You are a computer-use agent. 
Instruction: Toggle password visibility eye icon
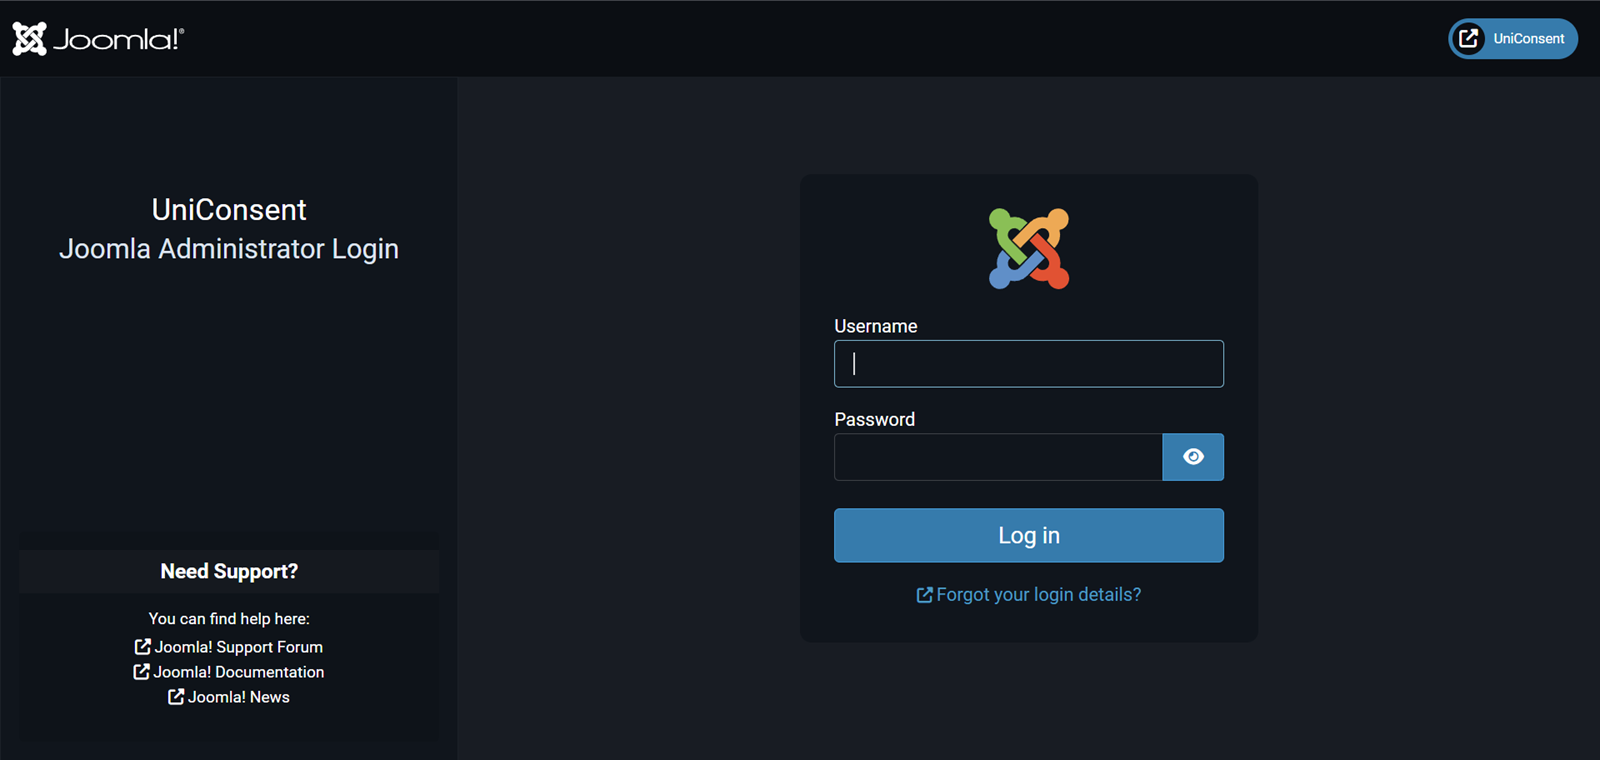point(1193,457)
